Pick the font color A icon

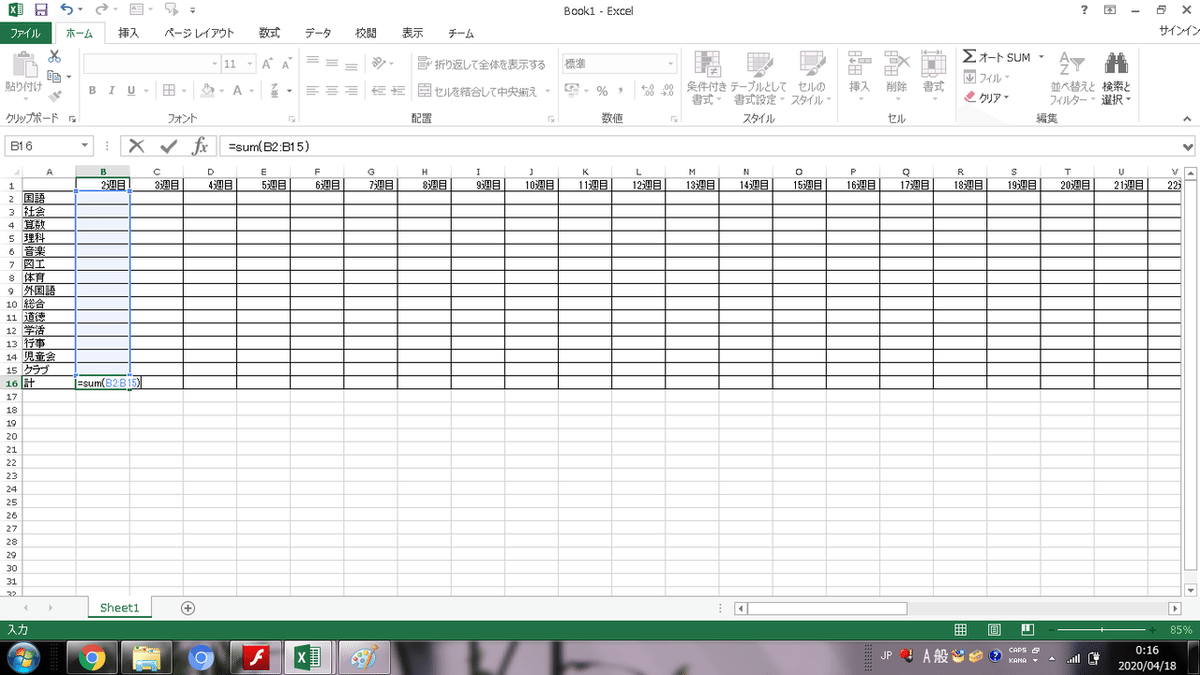[x=238, y=90]
